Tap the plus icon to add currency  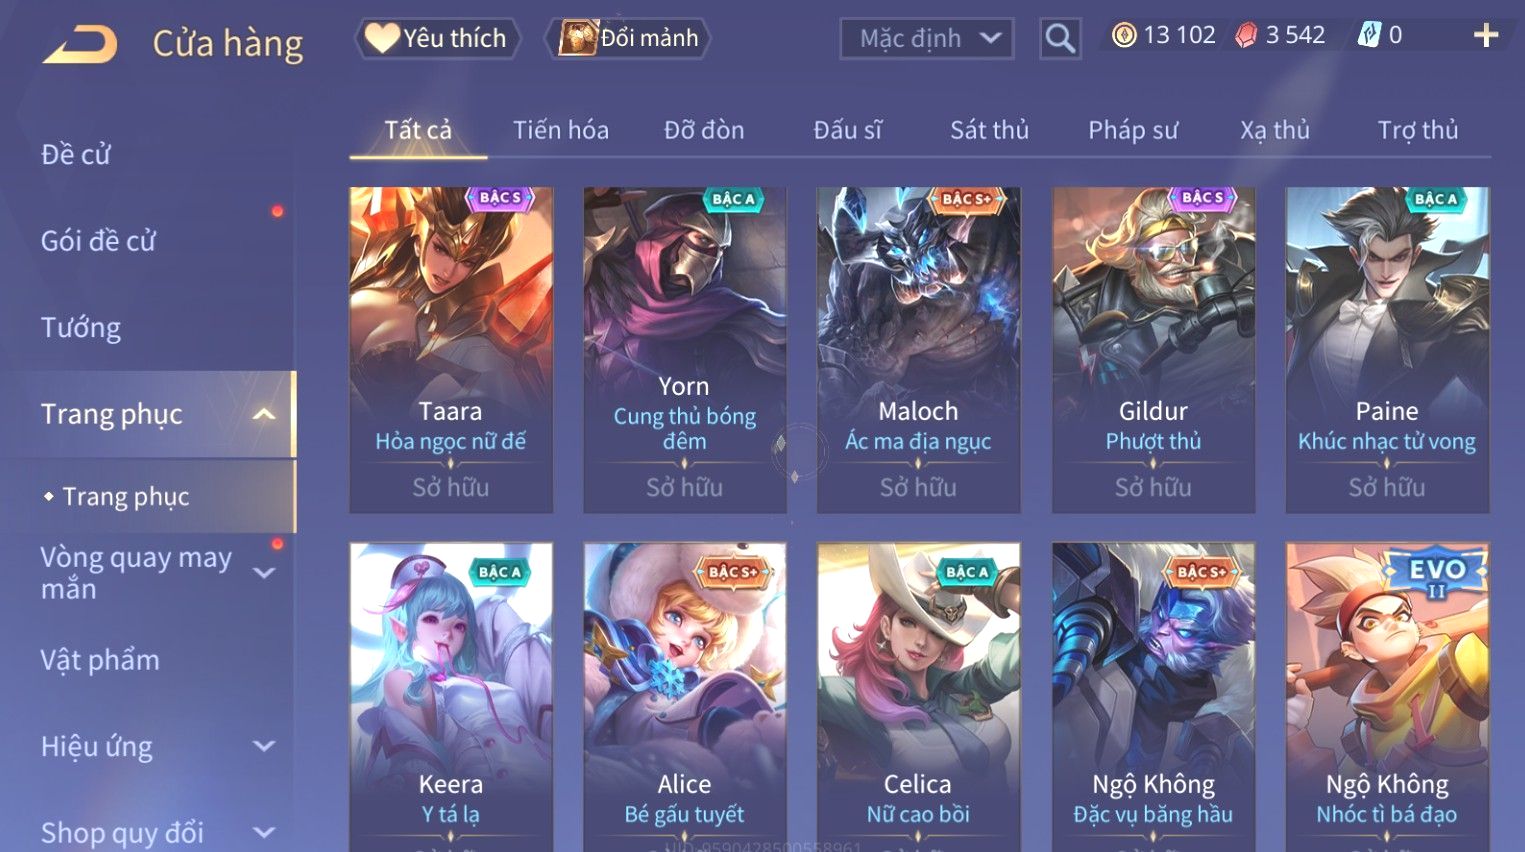click(x=1486, y=36)
